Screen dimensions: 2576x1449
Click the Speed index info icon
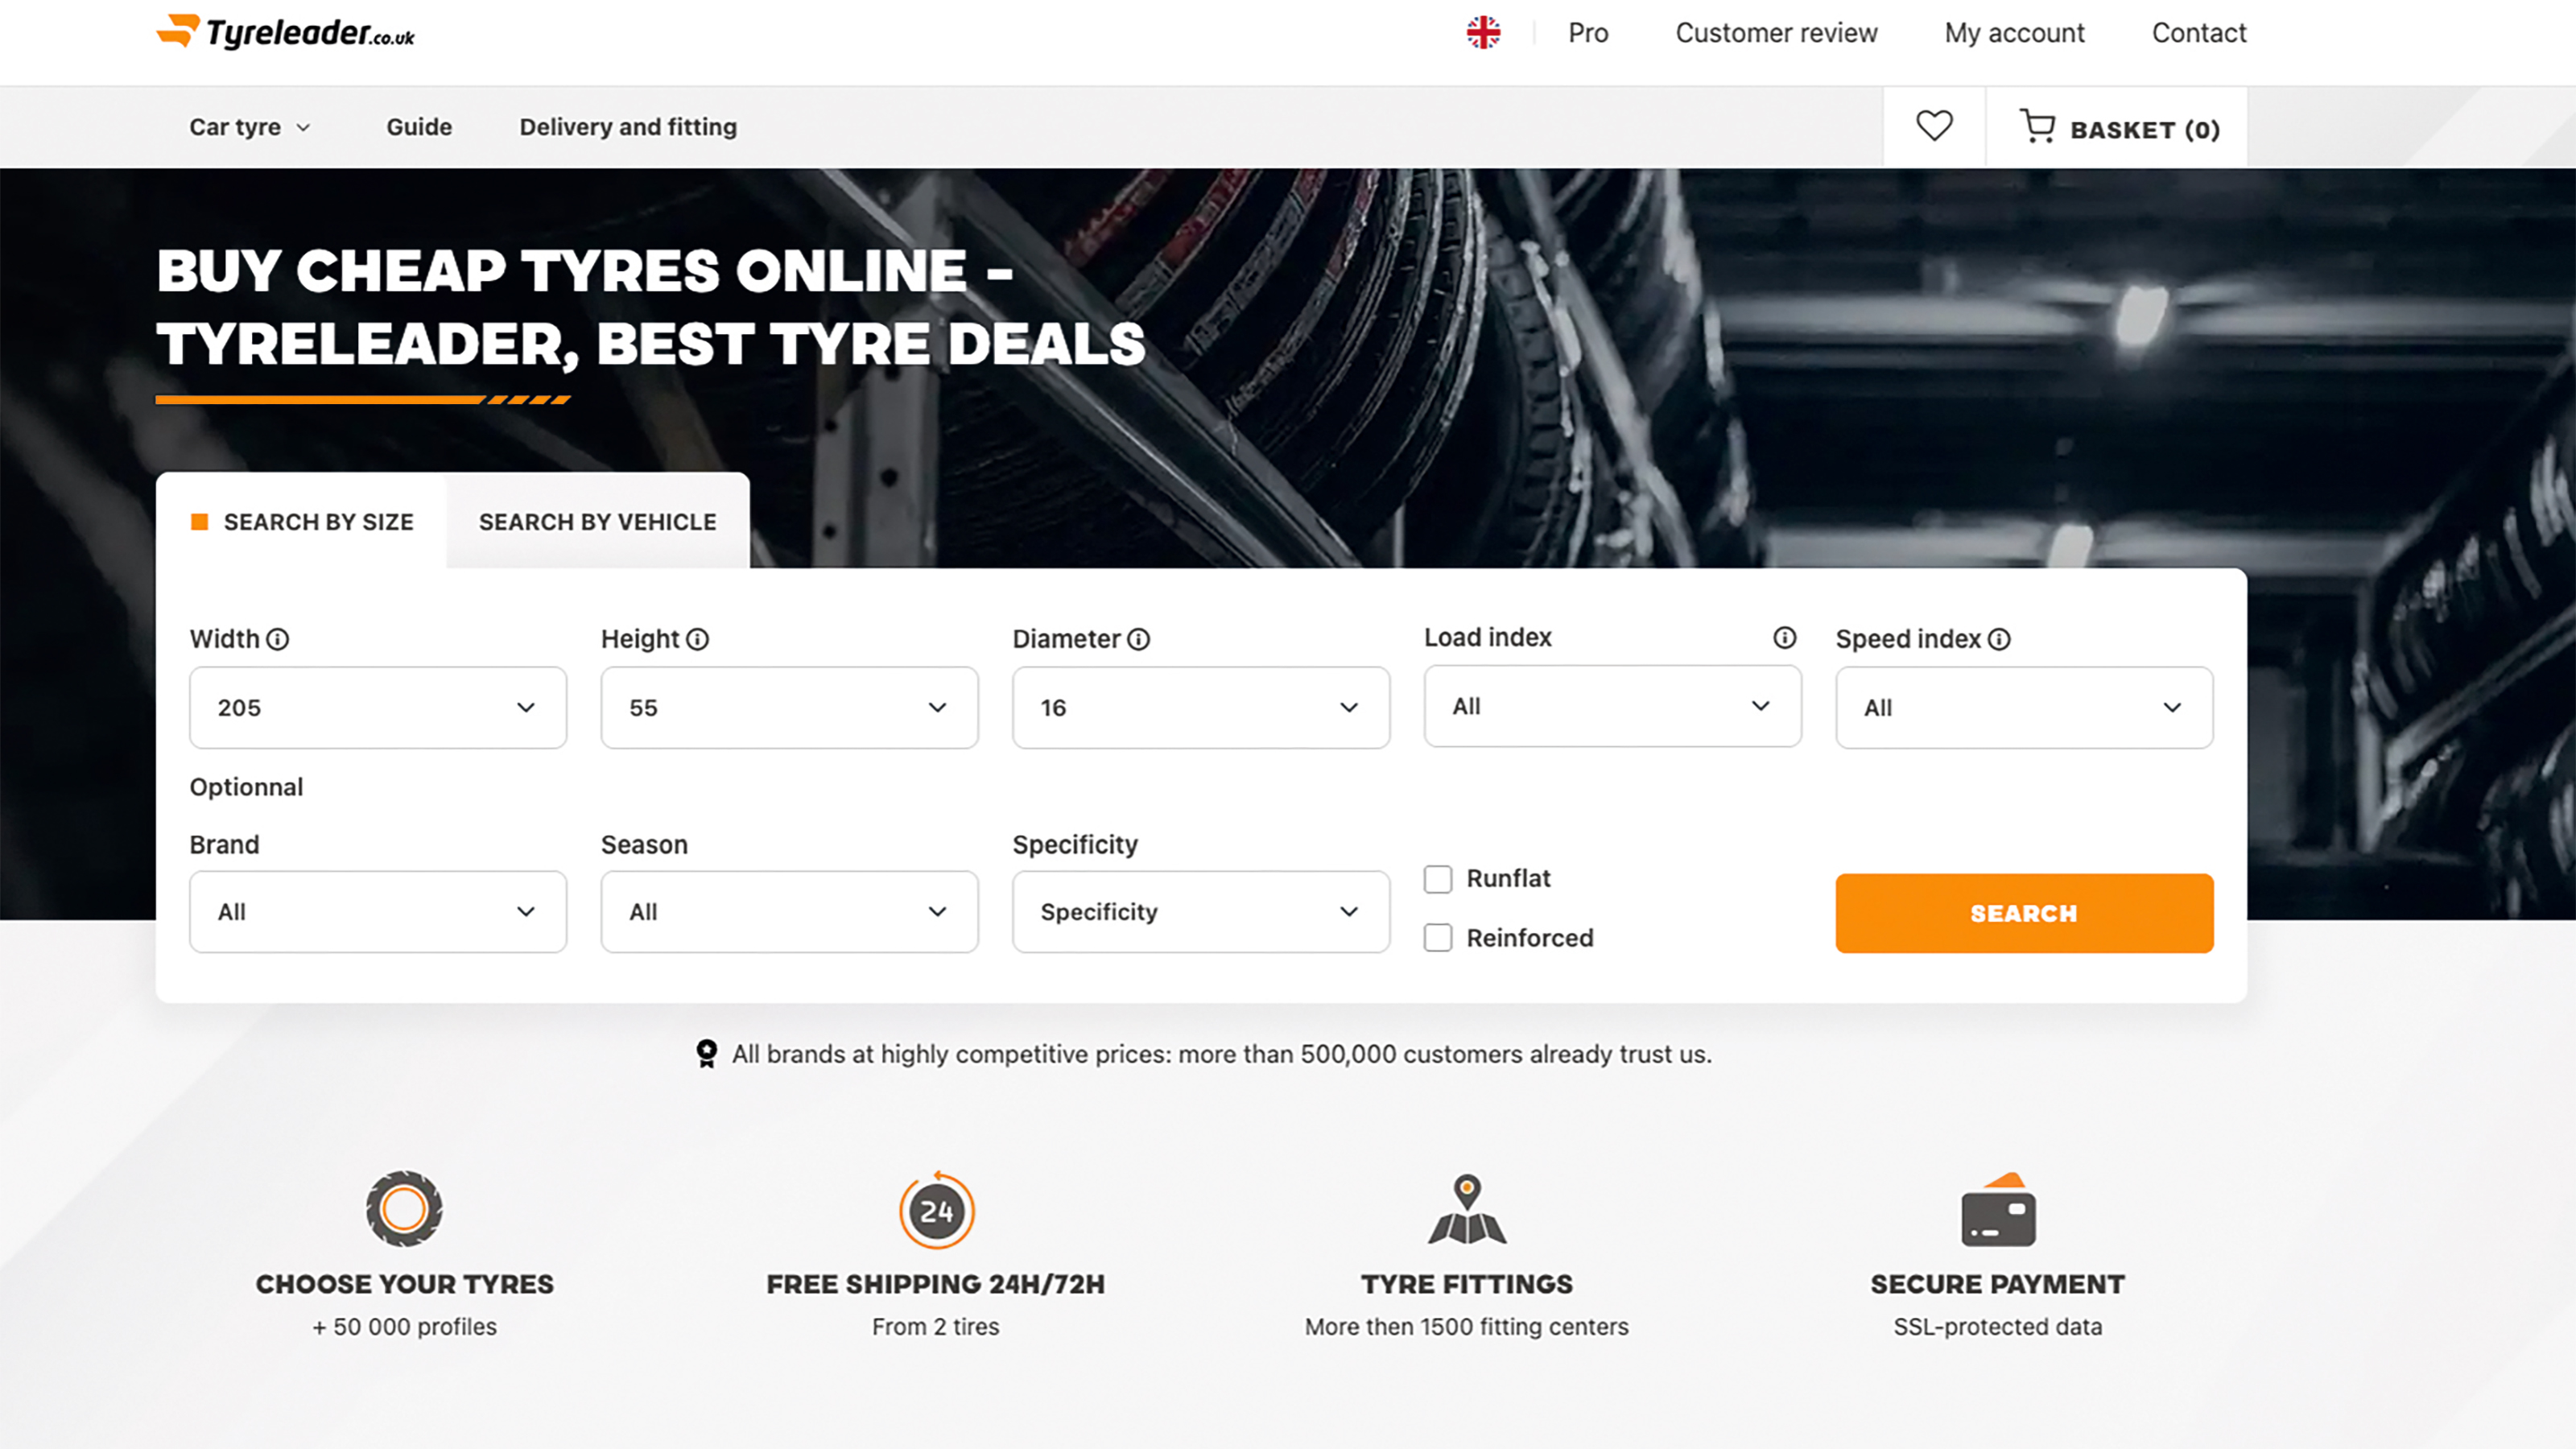(x=1999, y=639)
